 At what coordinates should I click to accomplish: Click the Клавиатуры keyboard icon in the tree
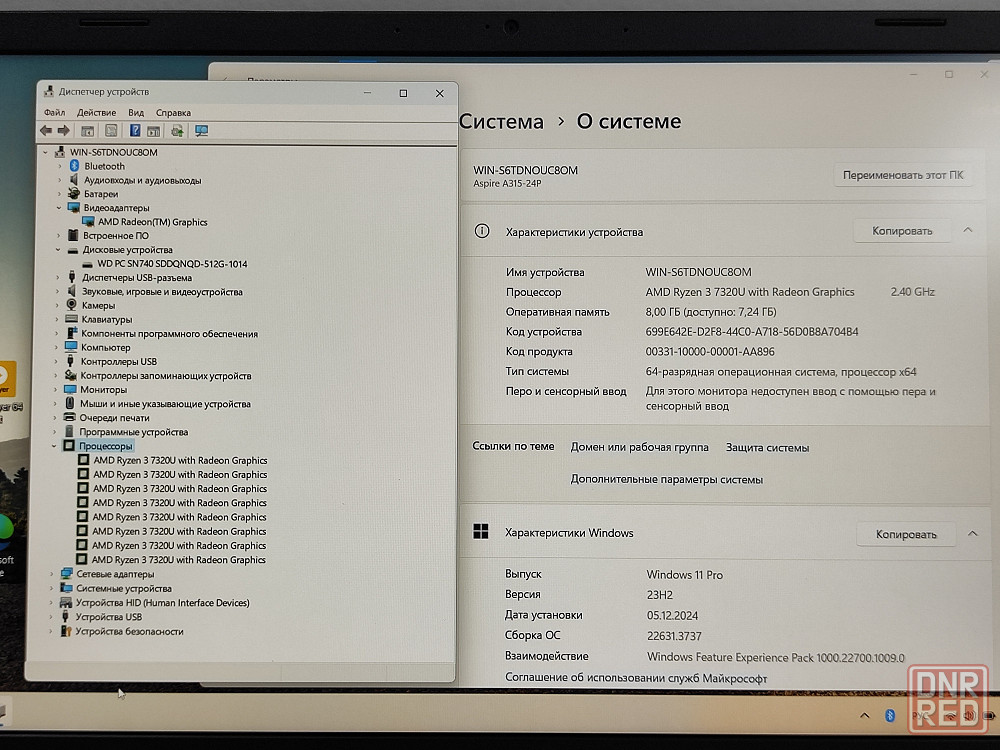[71, 319]
